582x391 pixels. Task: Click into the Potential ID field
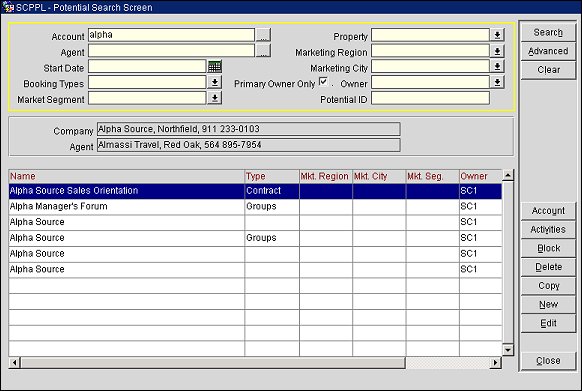tap(430, 98)
